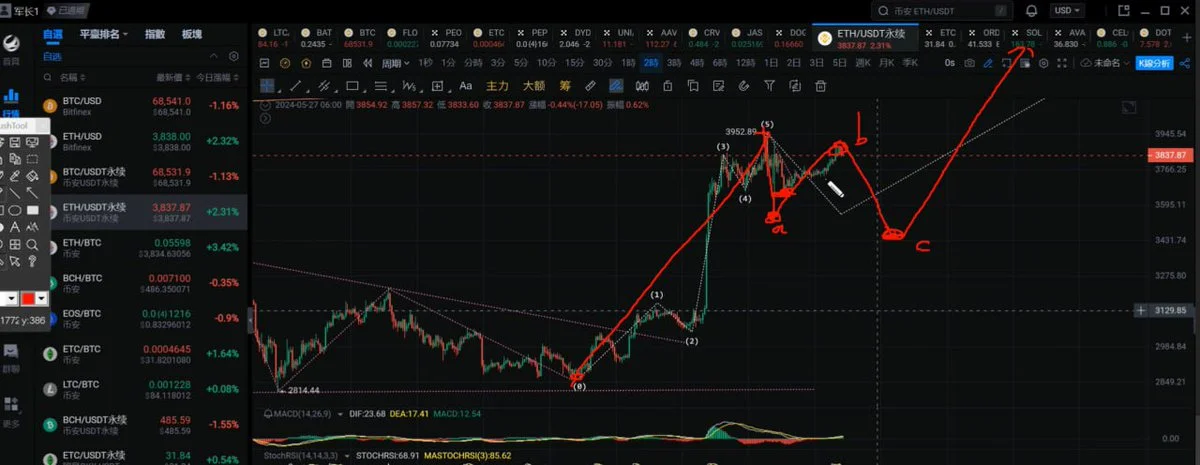Switch to the 板块 tab

(x=192, y=34)
